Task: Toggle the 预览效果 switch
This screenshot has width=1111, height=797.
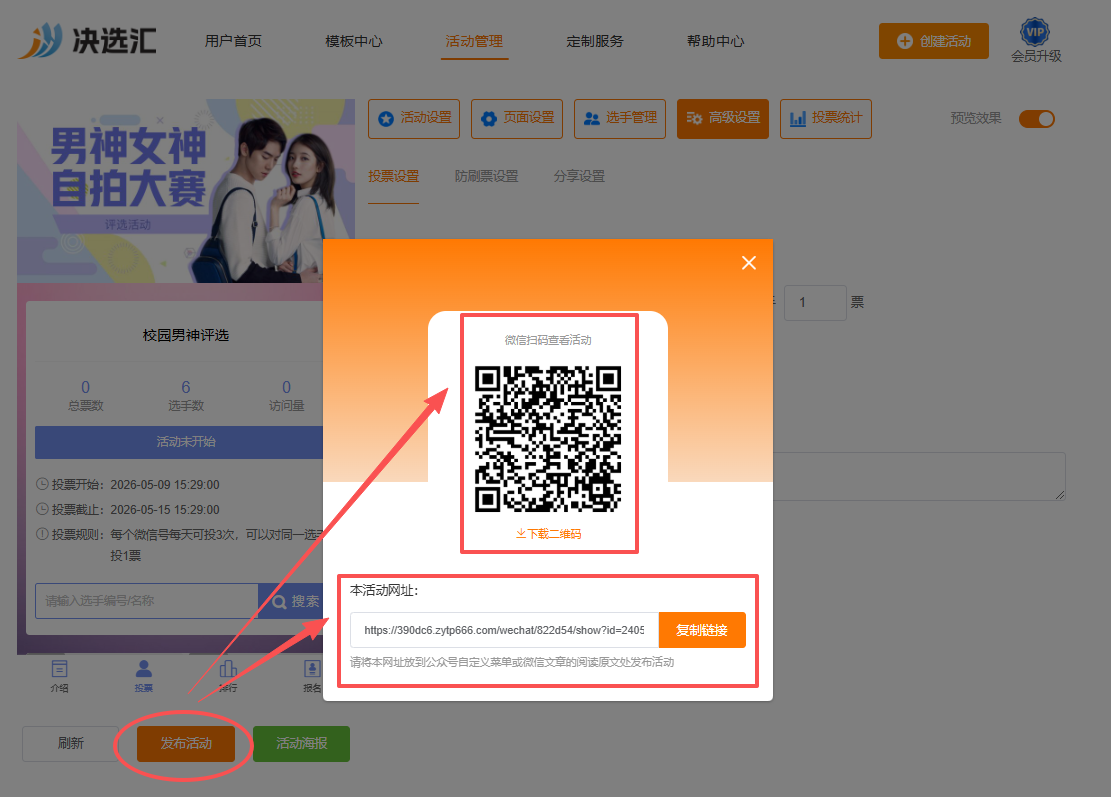Action: tap(1037, 119)
